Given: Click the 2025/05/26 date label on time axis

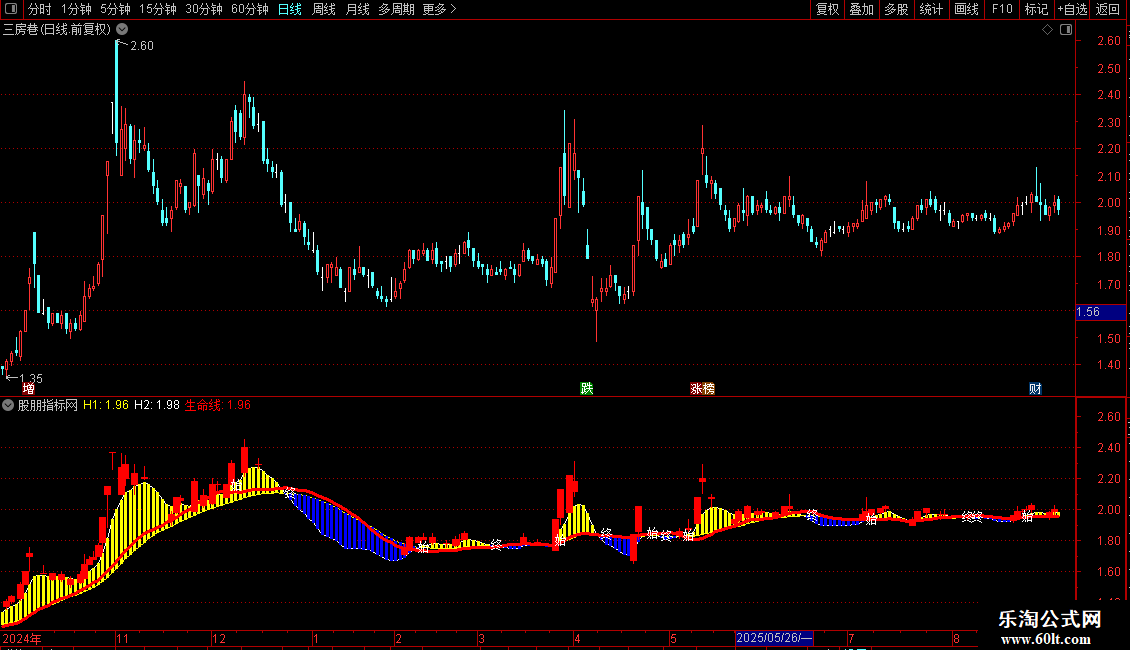Looking at the screenshot, I should pos(774,638).
